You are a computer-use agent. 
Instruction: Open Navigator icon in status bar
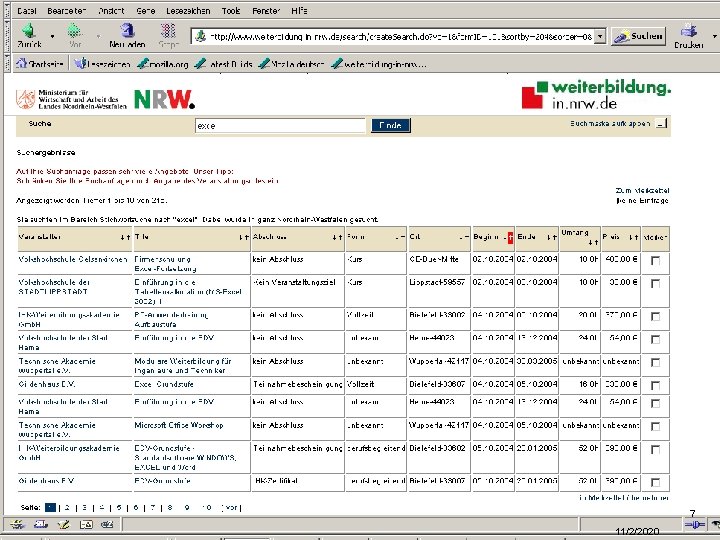(17, 524)
